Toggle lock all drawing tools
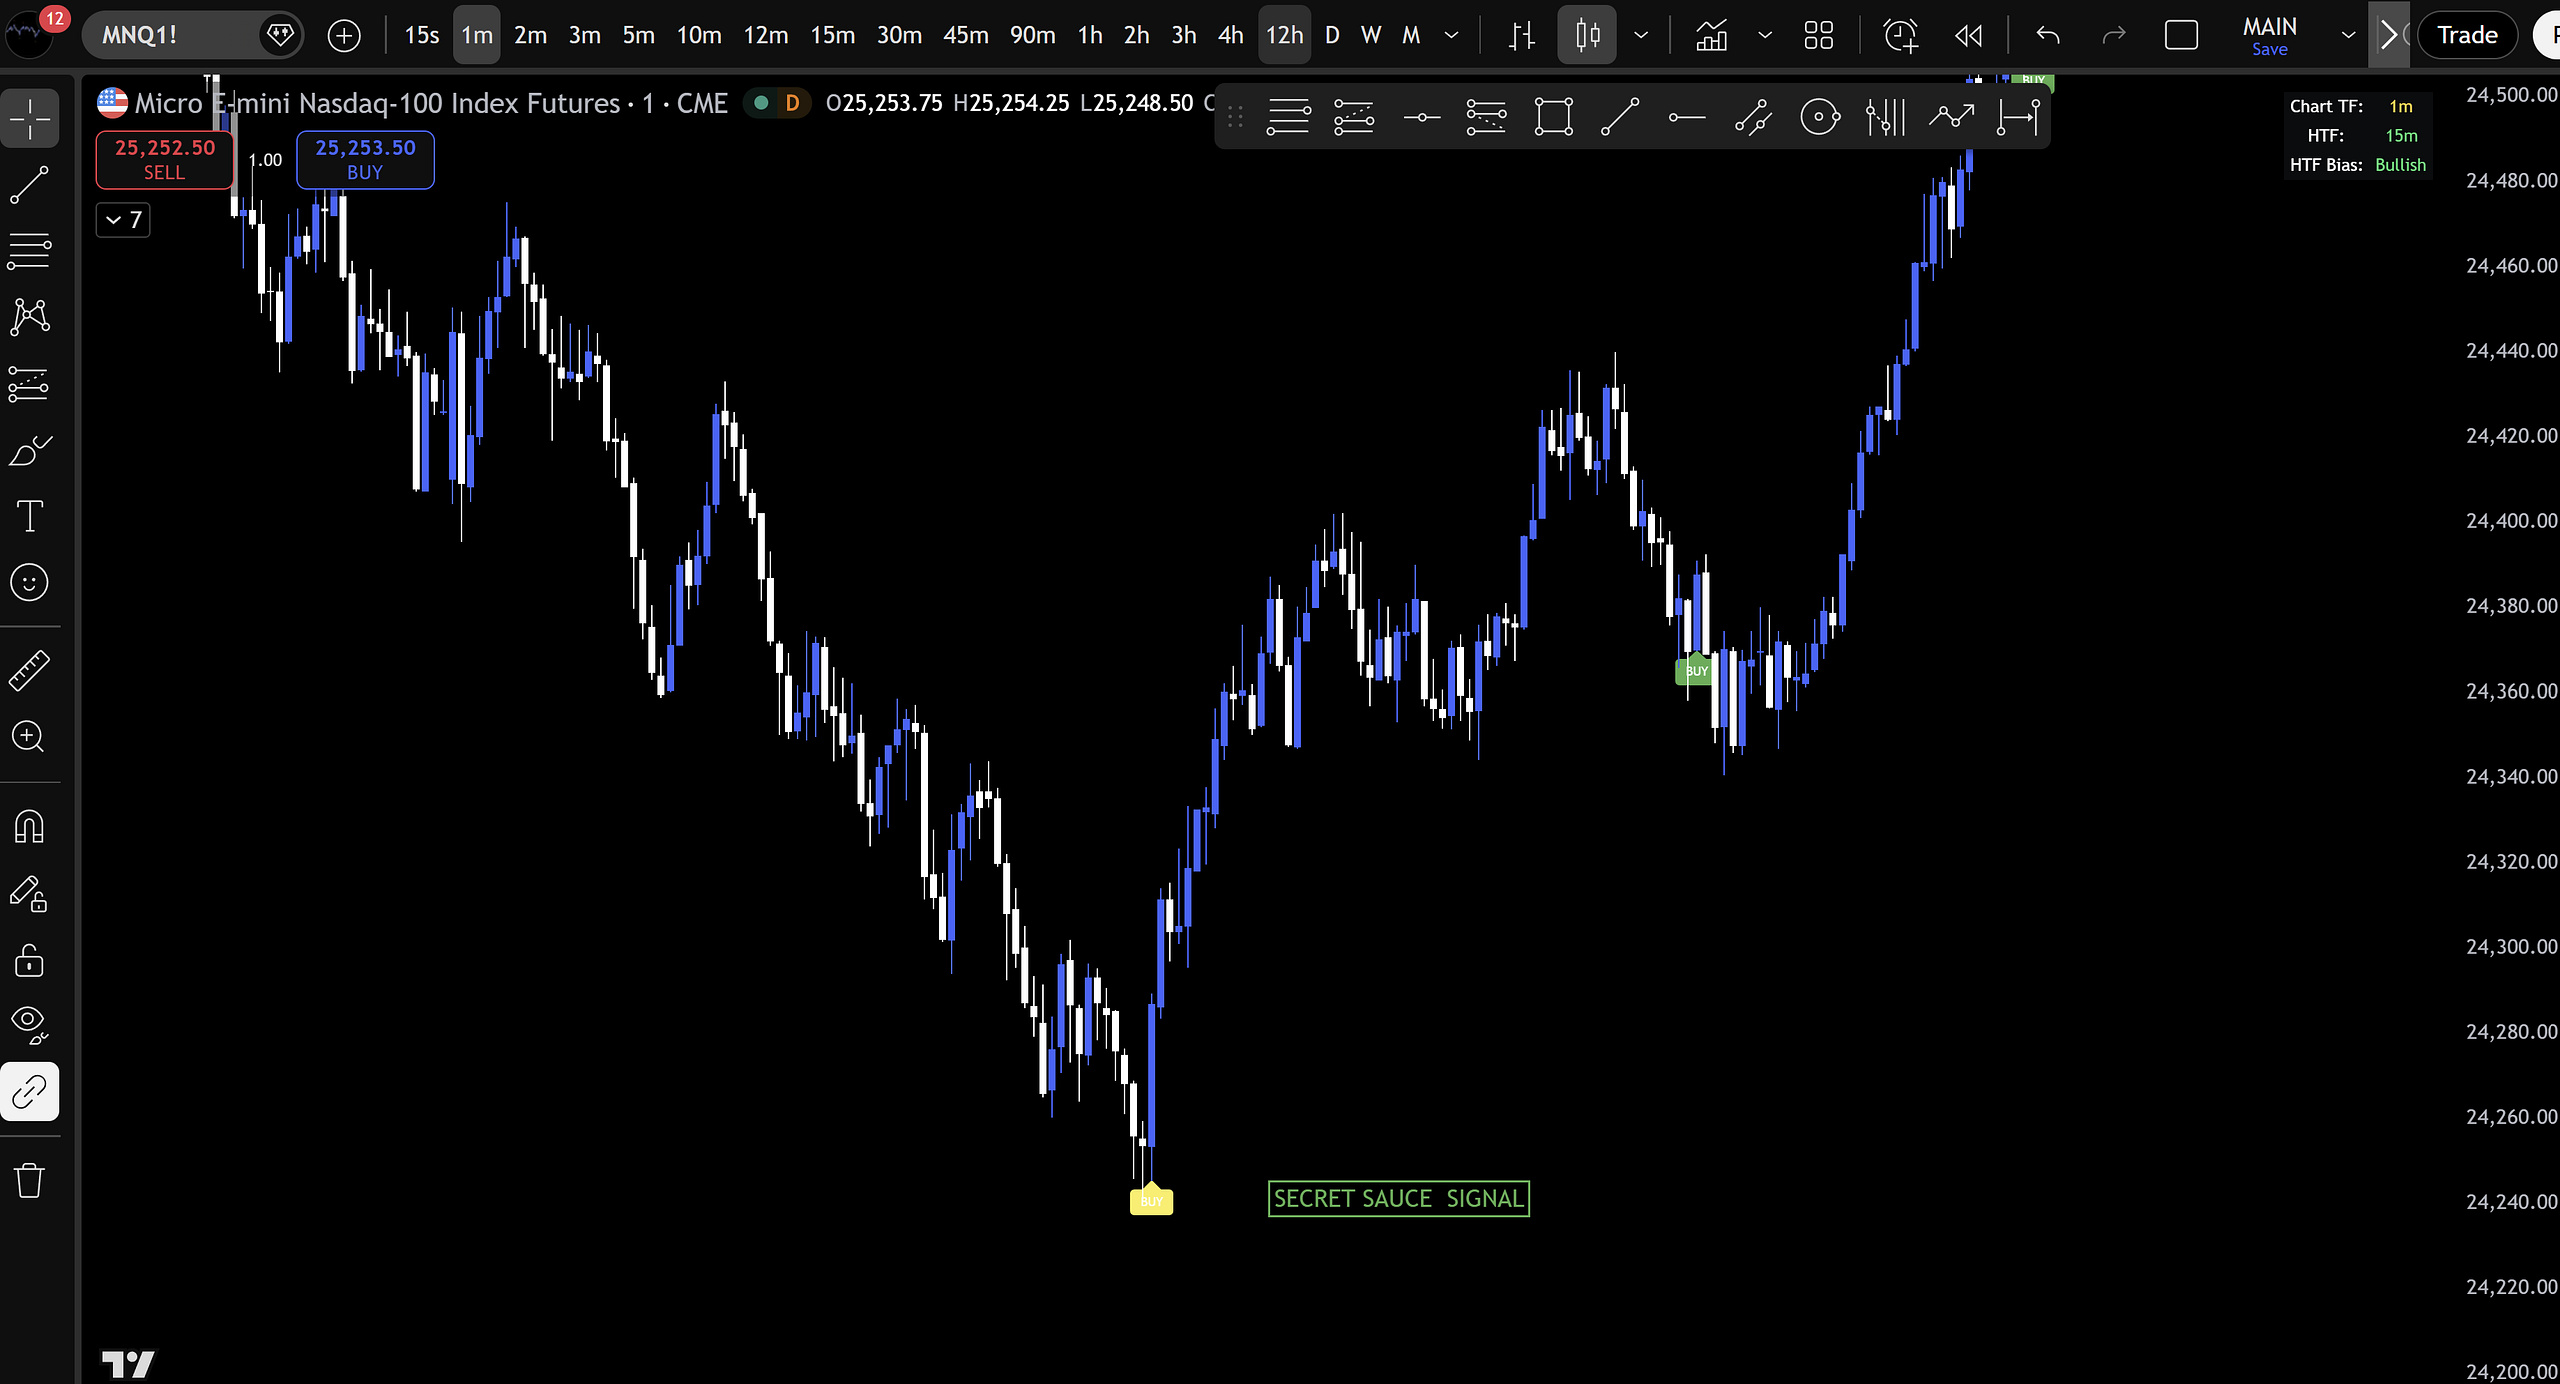The width and height of the screenshot is (2560, 1384). [x=30, y=960]
